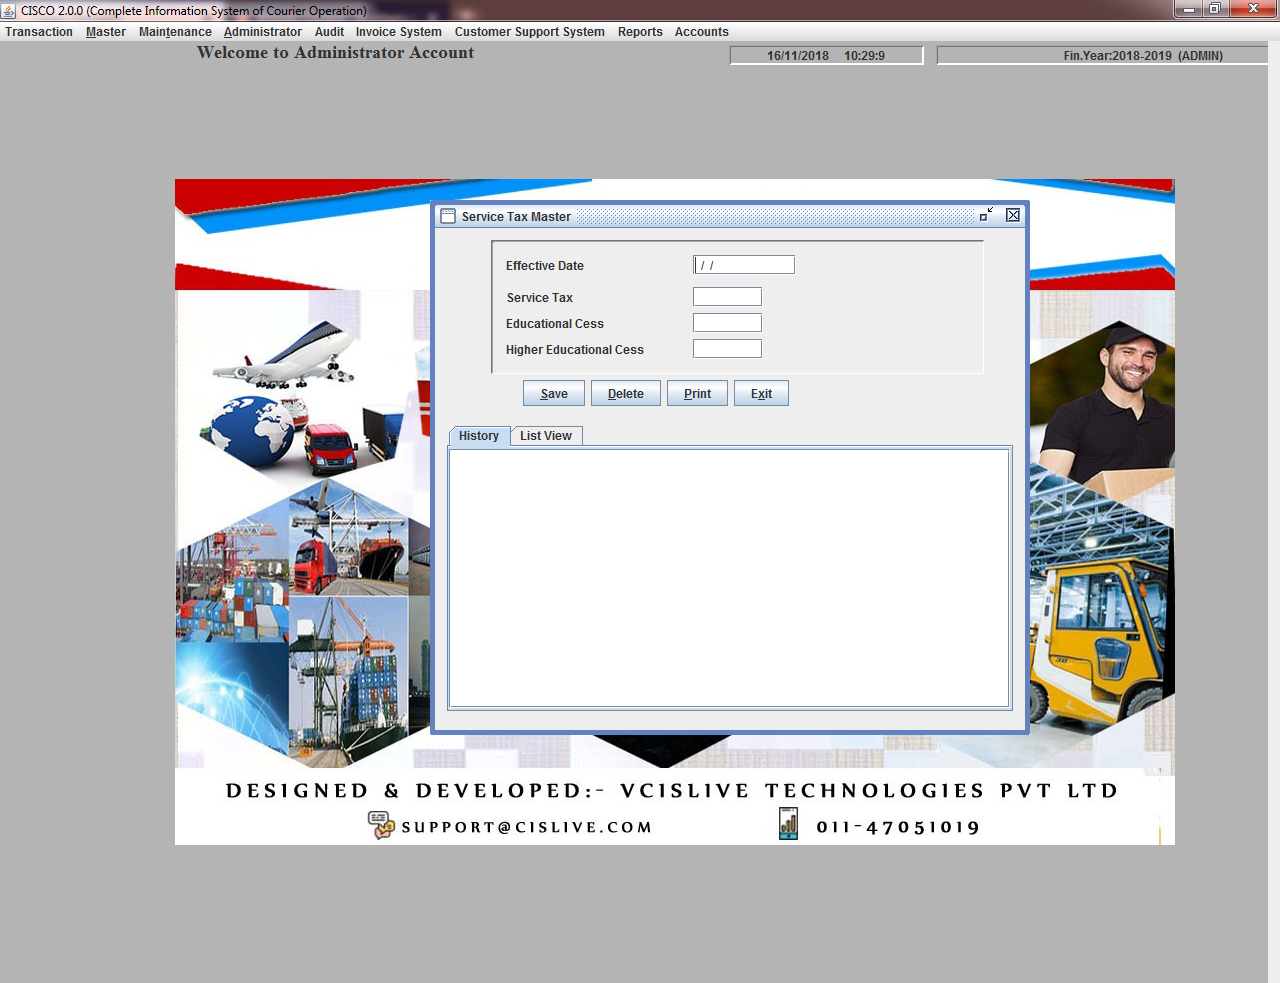The width and height of the screenshot is (1280, 983).
Task: Open the Reports menu
Action: [640, 32]
